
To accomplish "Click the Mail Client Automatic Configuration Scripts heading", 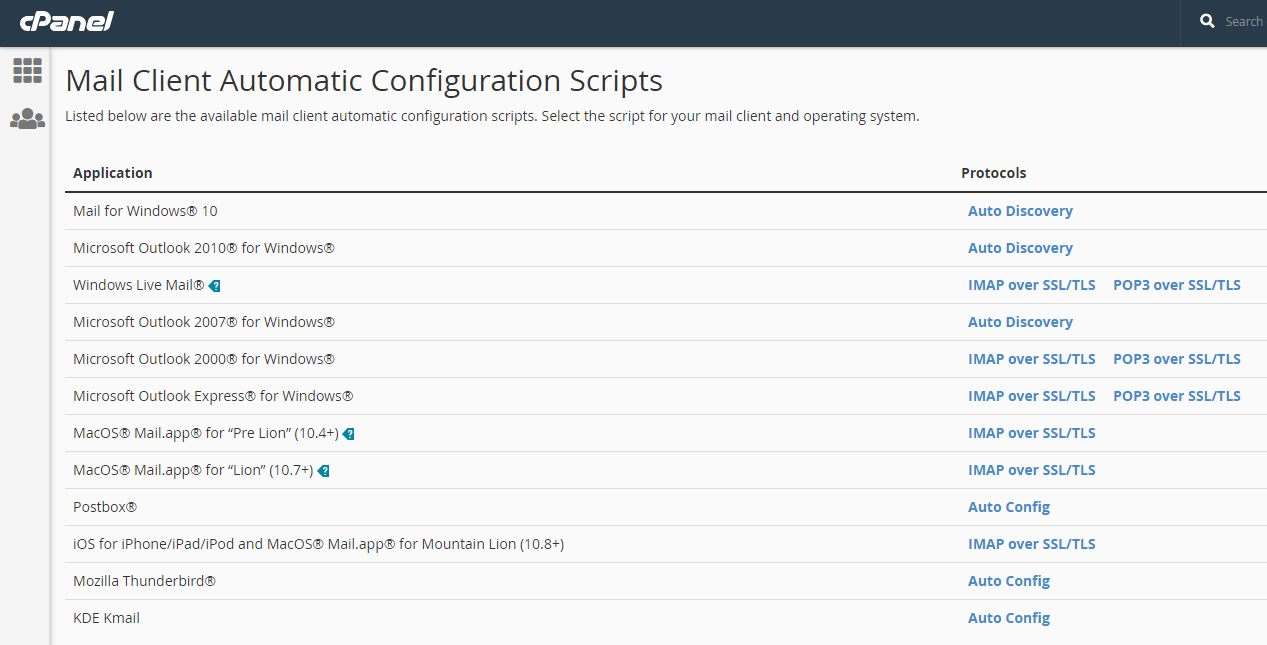I will 364,81.
